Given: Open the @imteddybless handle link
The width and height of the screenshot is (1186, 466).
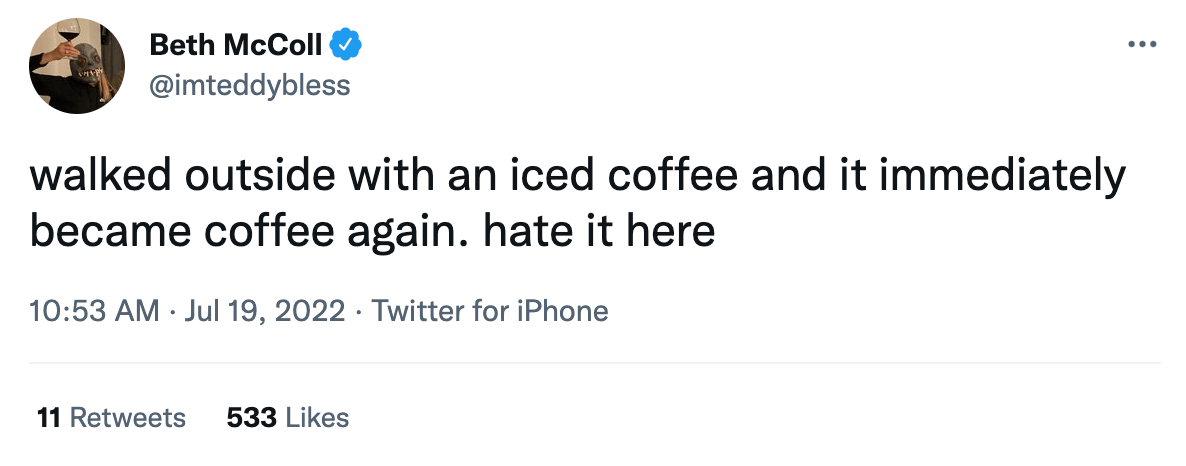Looking at the screenshot, I should pyautogui.click(x=250, y=85).
